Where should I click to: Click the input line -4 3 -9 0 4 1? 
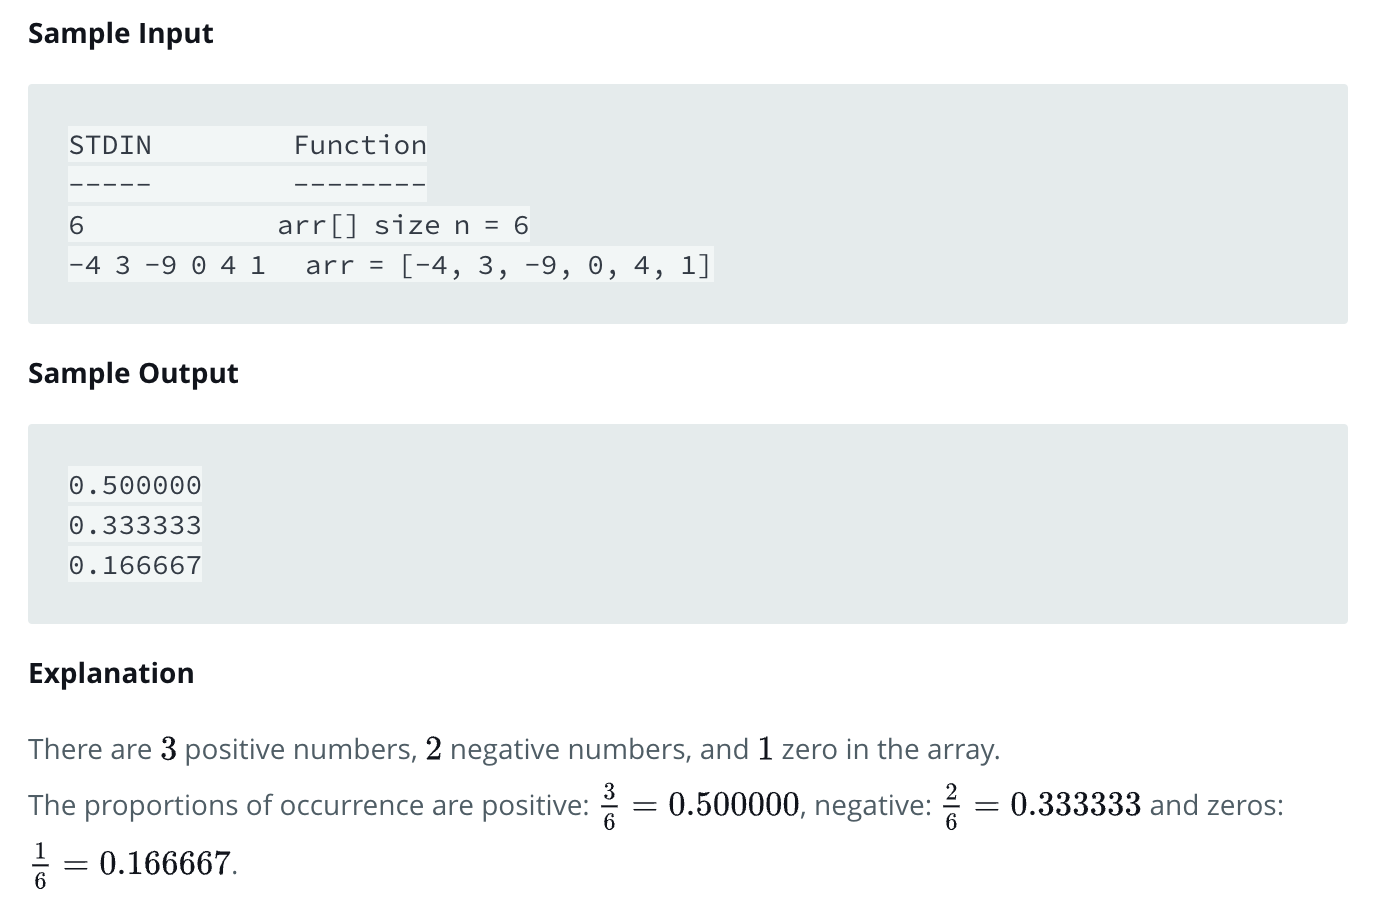coord(167,266)
